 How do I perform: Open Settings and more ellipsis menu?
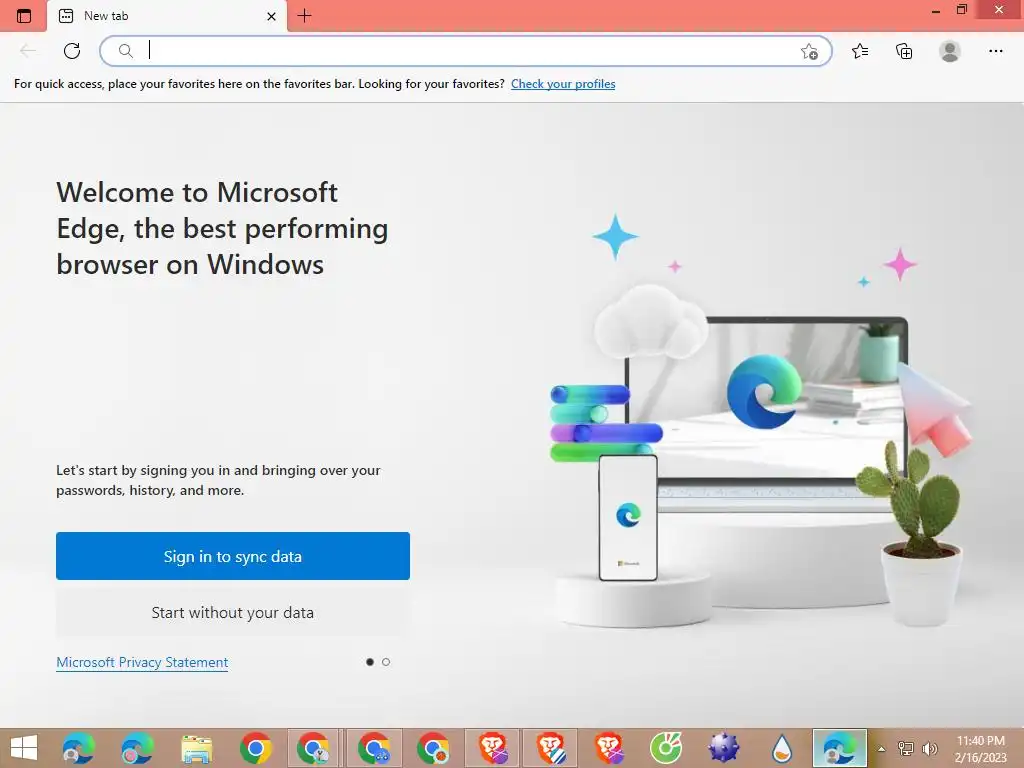(995, 51)
